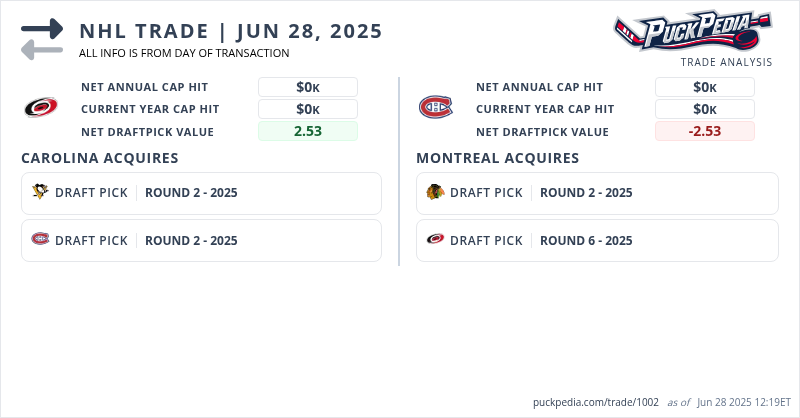Select Carolina's Net Annual Cap Hit value box

[307, 87]
